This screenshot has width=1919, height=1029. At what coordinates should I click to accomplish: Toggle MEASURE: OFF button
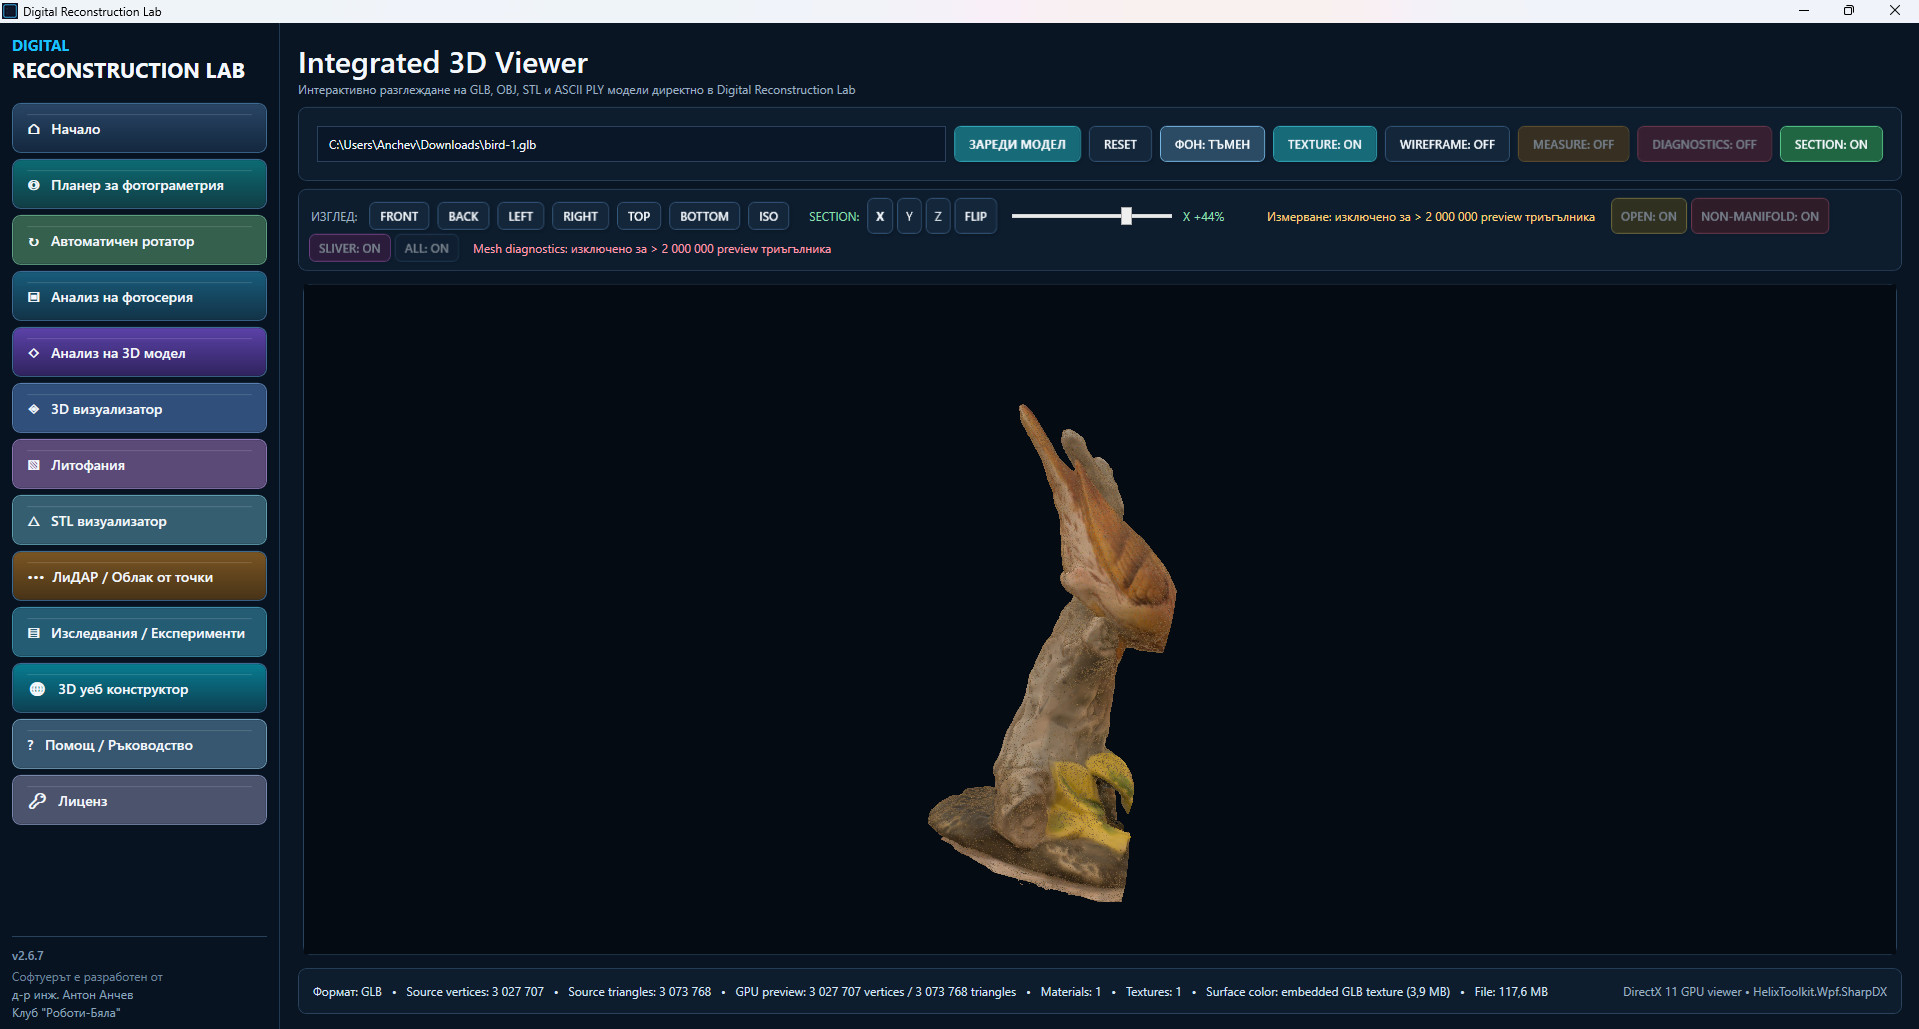coord(1573,144)
